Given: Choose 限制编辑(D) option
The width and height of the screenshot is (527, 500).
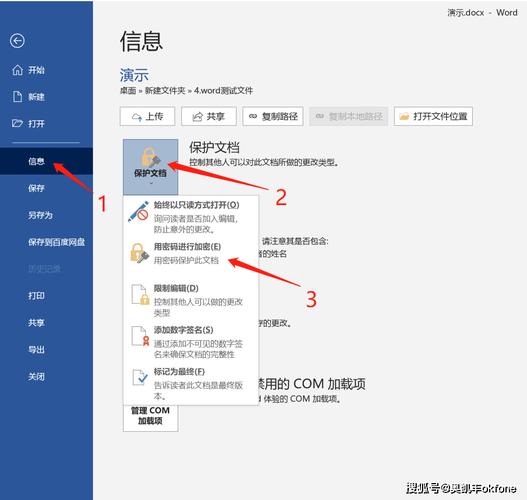Looking at the screenshot, I should tap(191, 300).
